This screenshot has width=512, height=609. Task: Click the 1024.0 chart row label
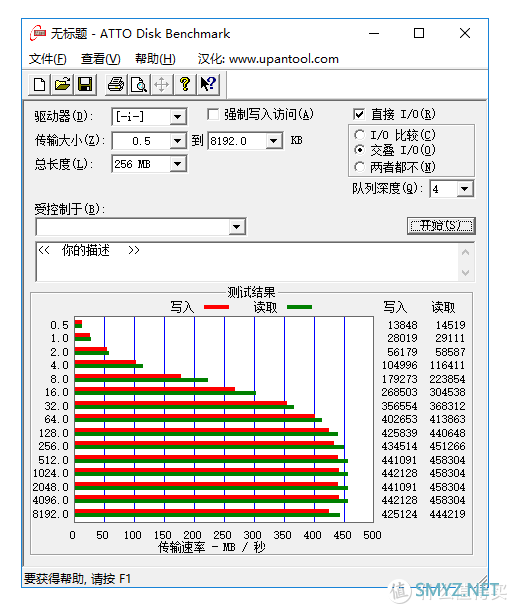[x=51, y=473]
